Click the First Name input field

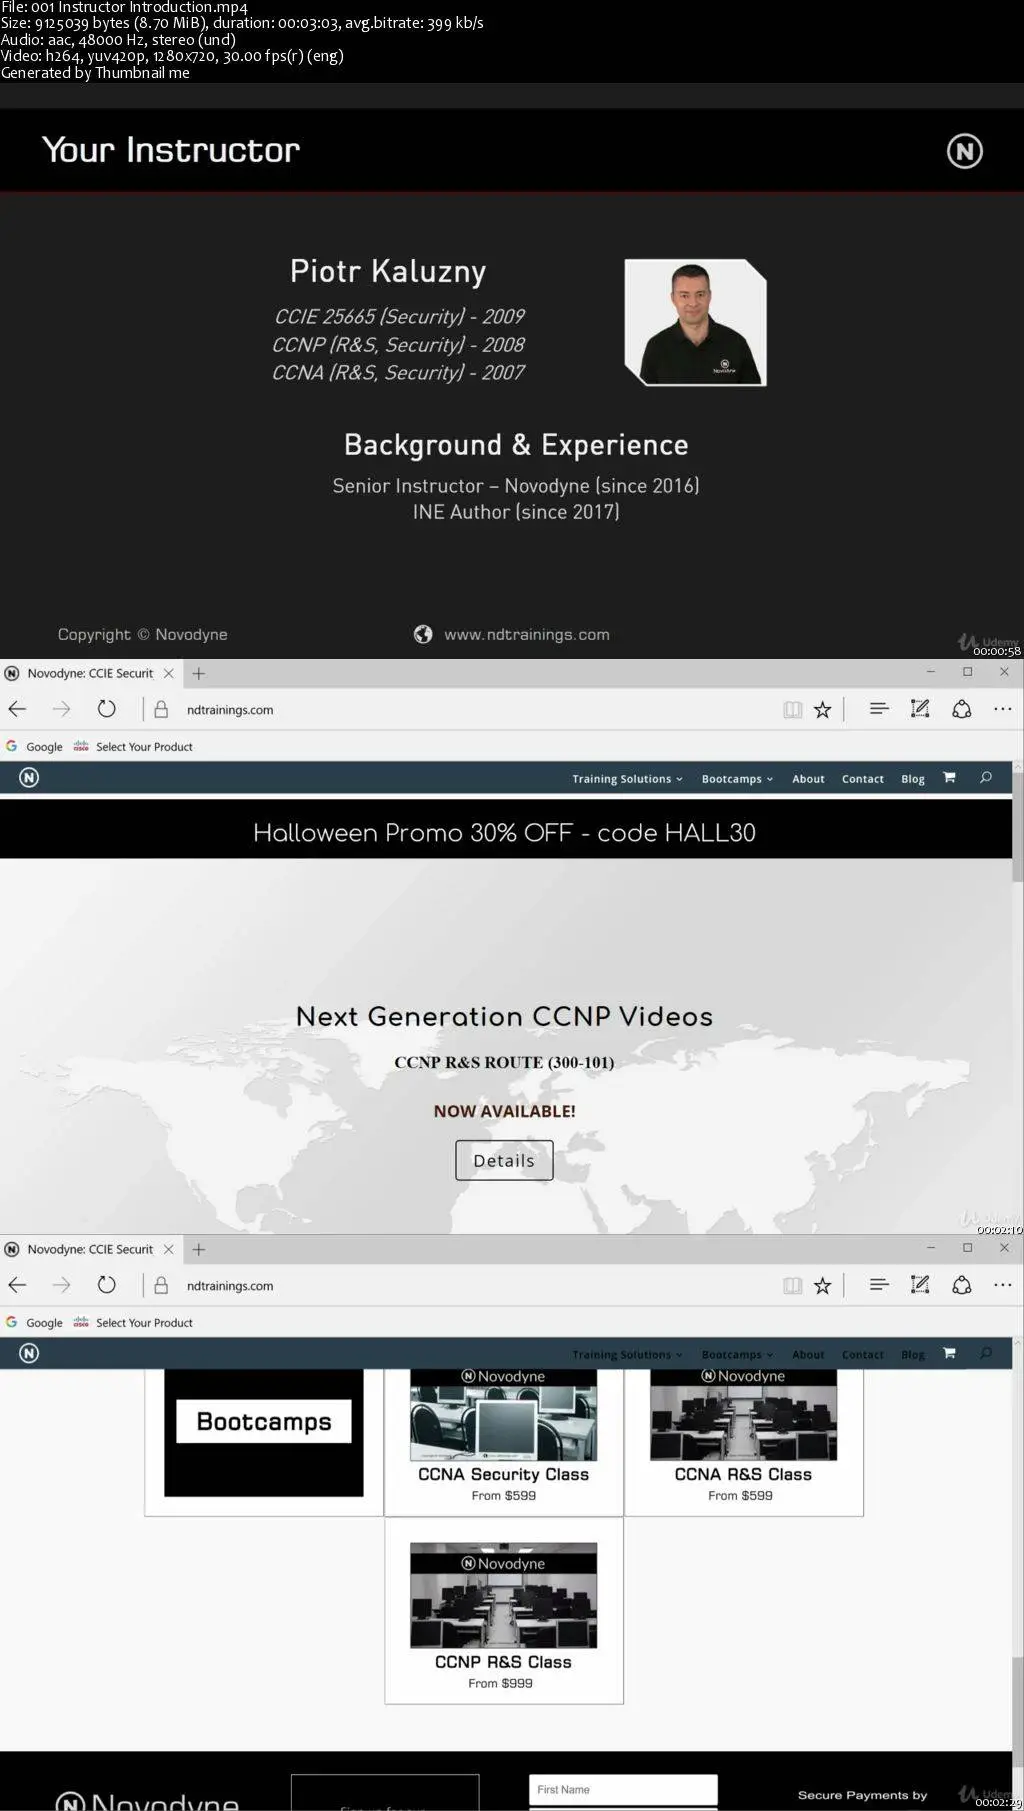(x=623, y=1790)
